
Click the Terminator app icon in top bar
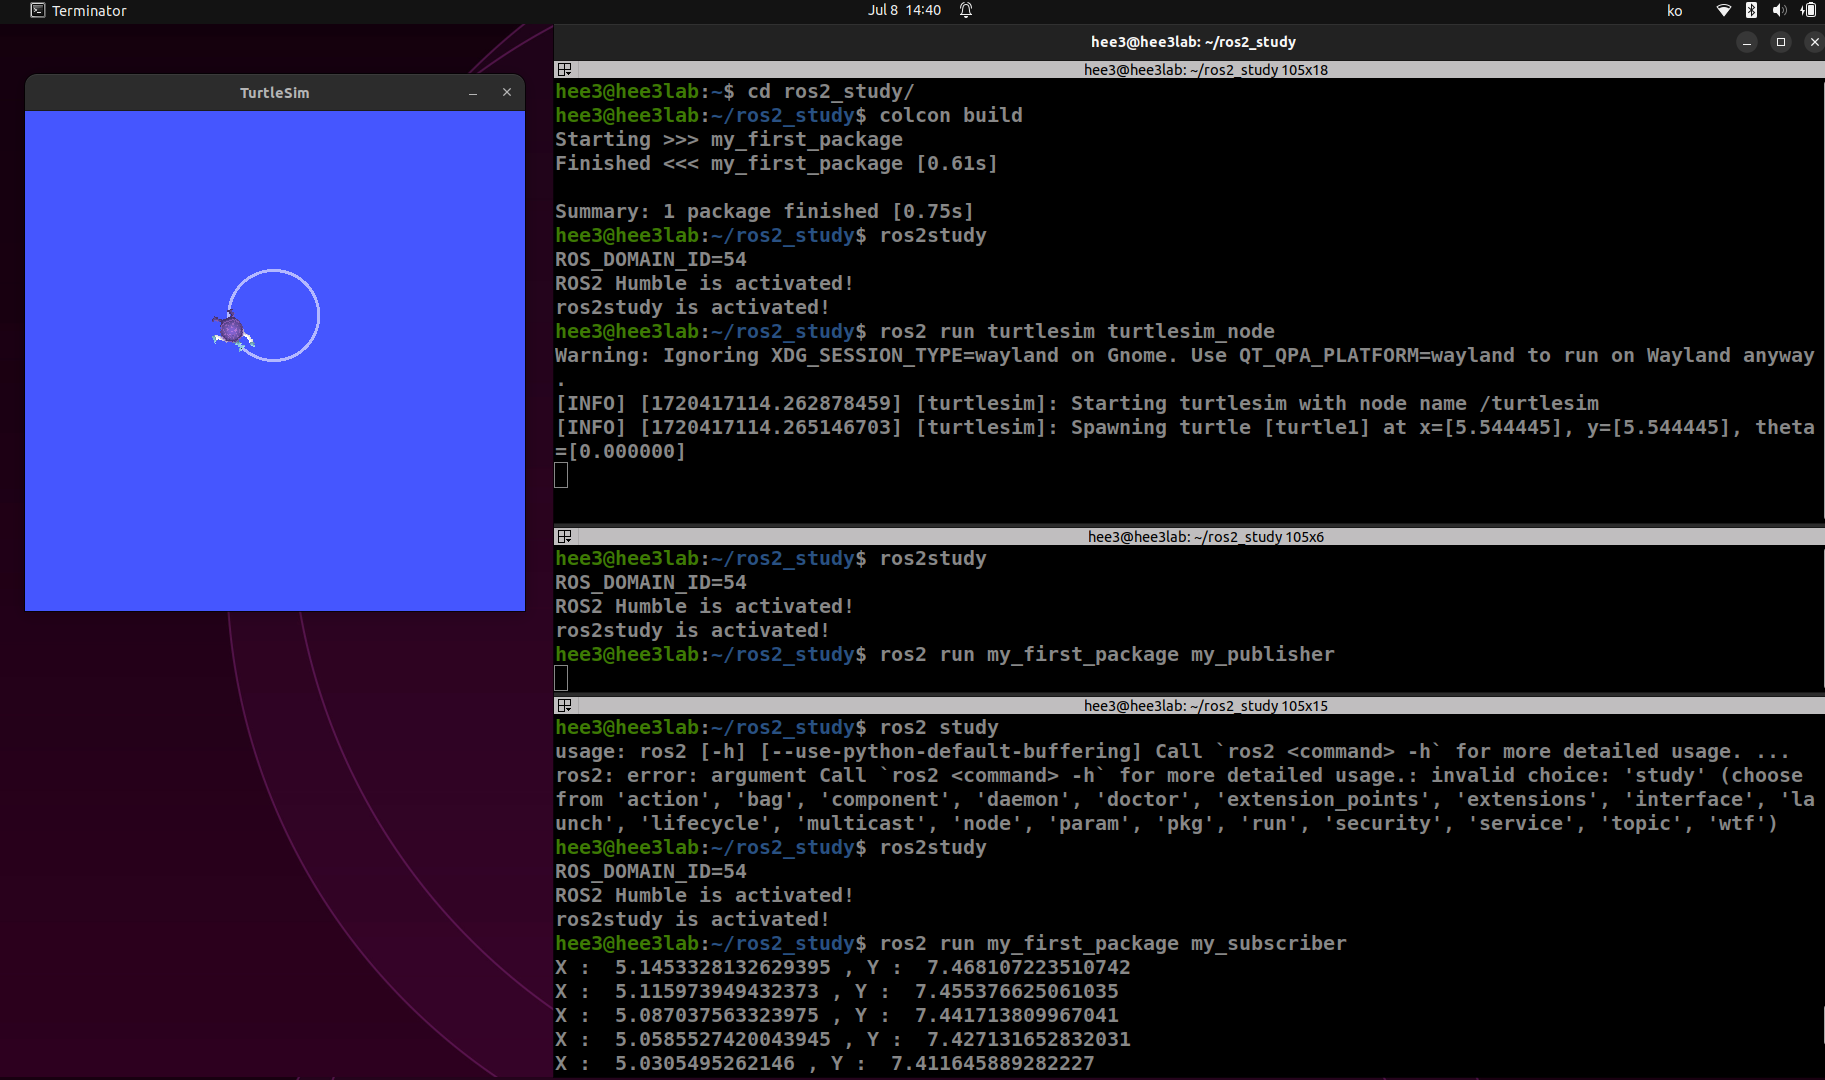click(x=37, y=10)
